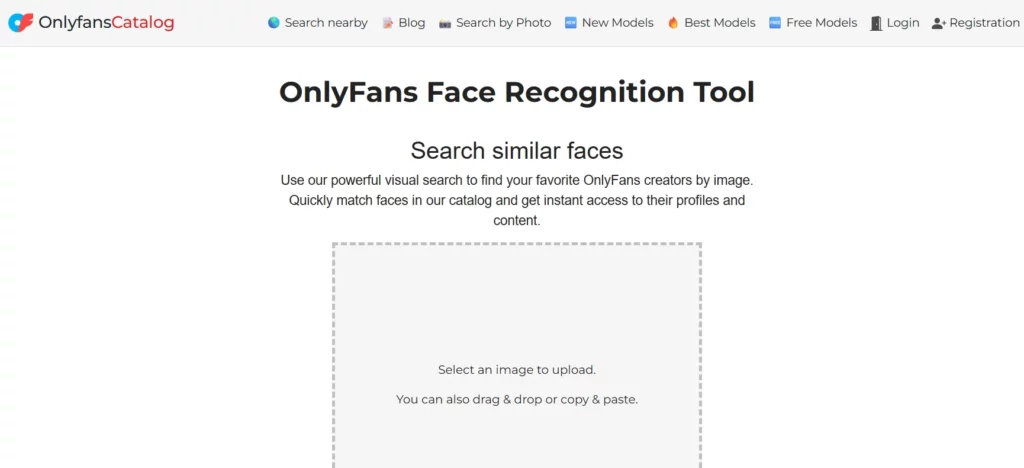Screen dimensions: 1024x468
Task: Click the Blog icon in the navigation
Action: 387,23
